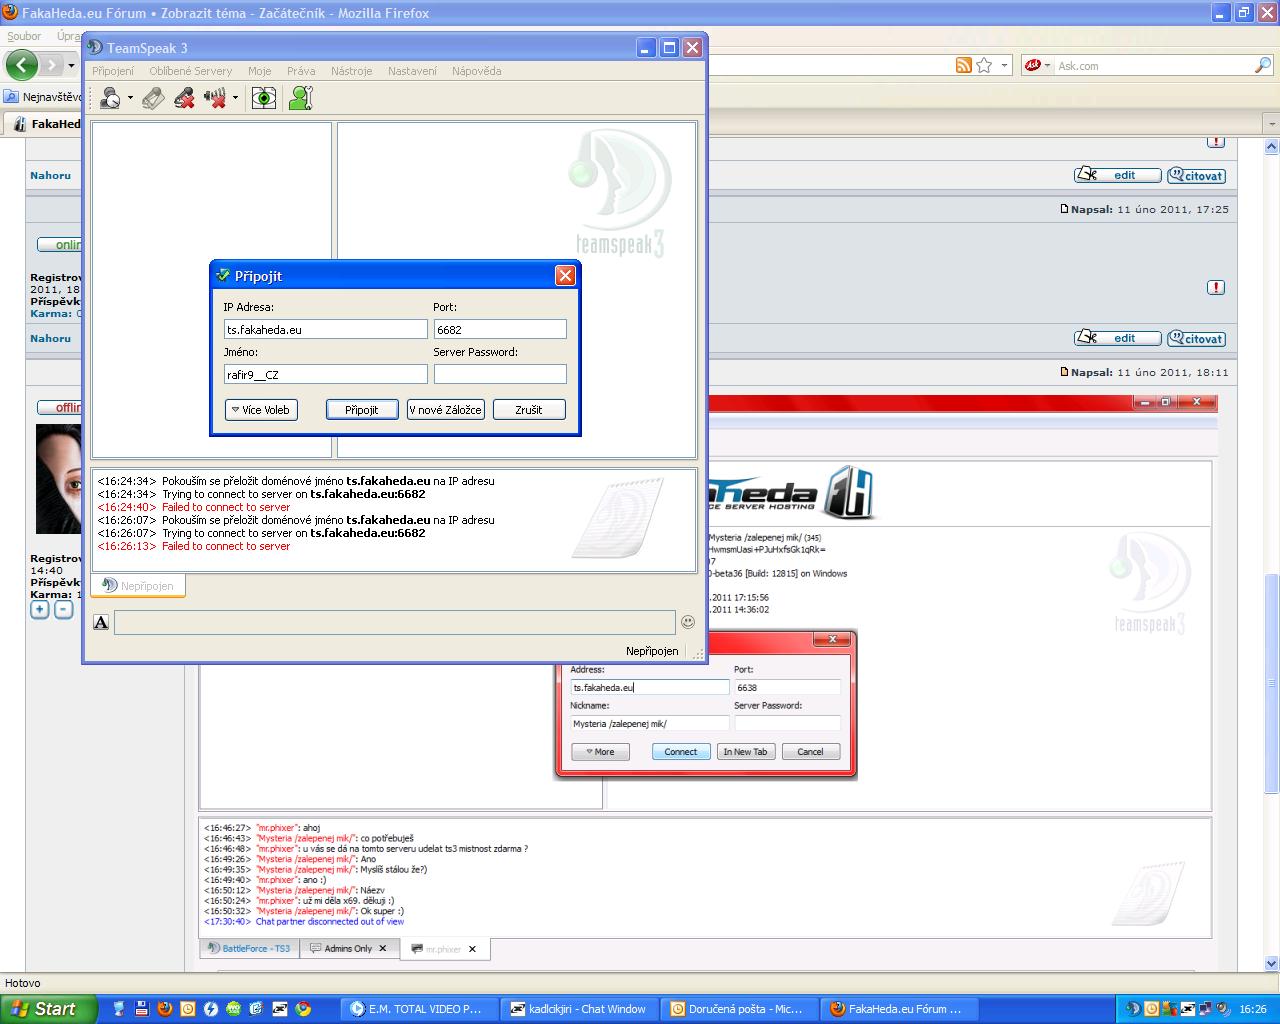1280x1024 pixels.
Task: Click the second Nahoru link
Action: pyautogui.click(x=50, y=338)
